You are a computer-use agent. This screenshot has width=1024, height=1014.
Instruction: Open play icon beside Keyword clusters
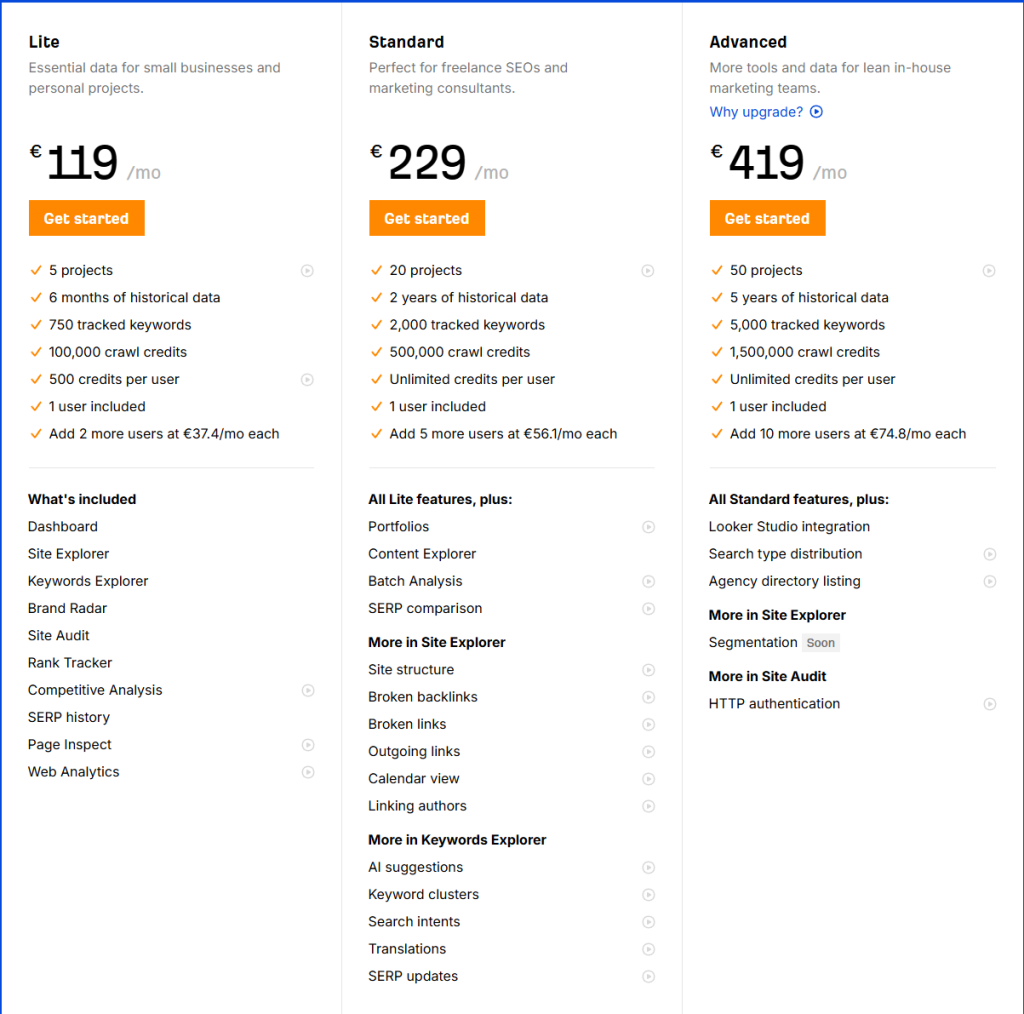point(648,895)
